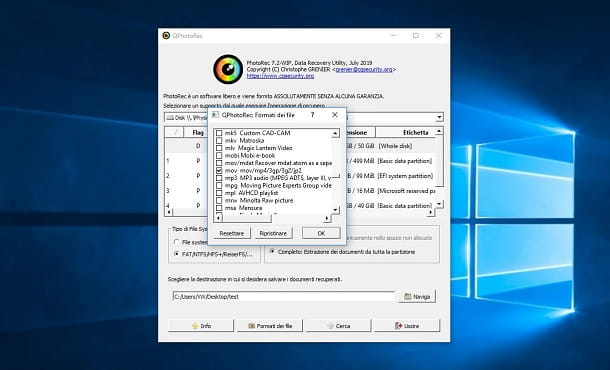The image size is (610, 370).
Task: Click the file formats list scroll up arrow
Action: click(335, 133)
